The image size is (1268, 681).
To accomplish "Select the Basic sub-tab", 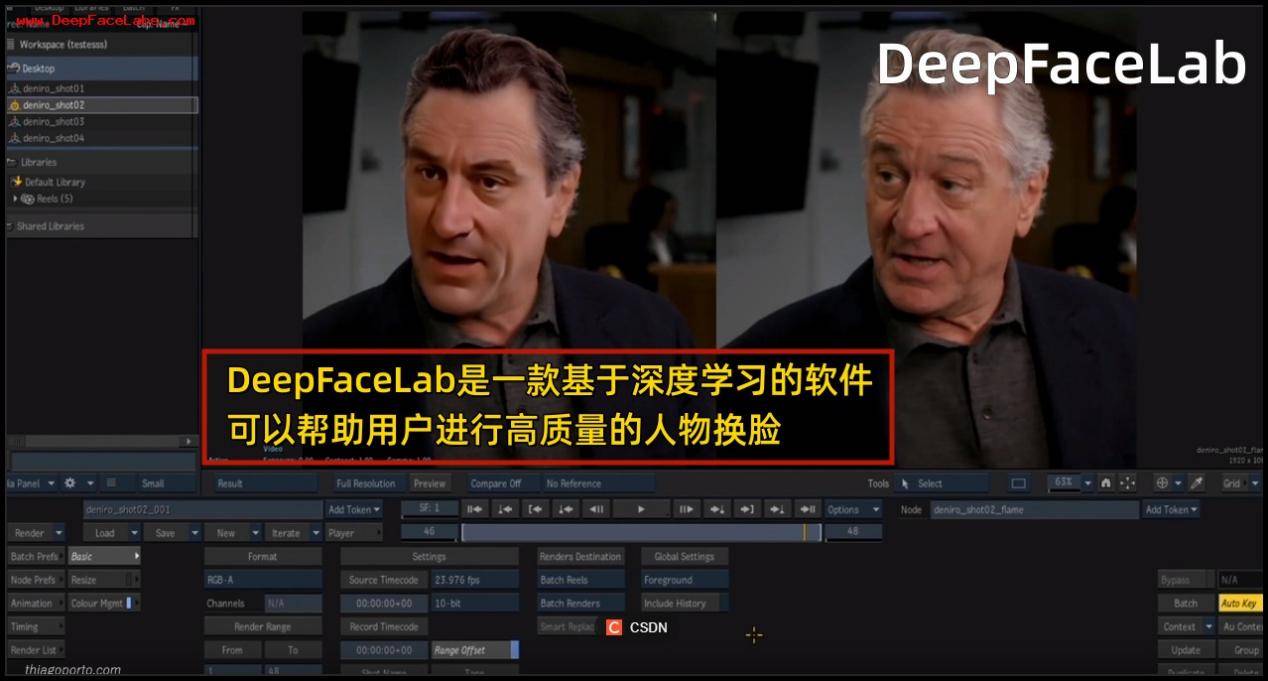I will pyautogui.click(x=104, y=556).
